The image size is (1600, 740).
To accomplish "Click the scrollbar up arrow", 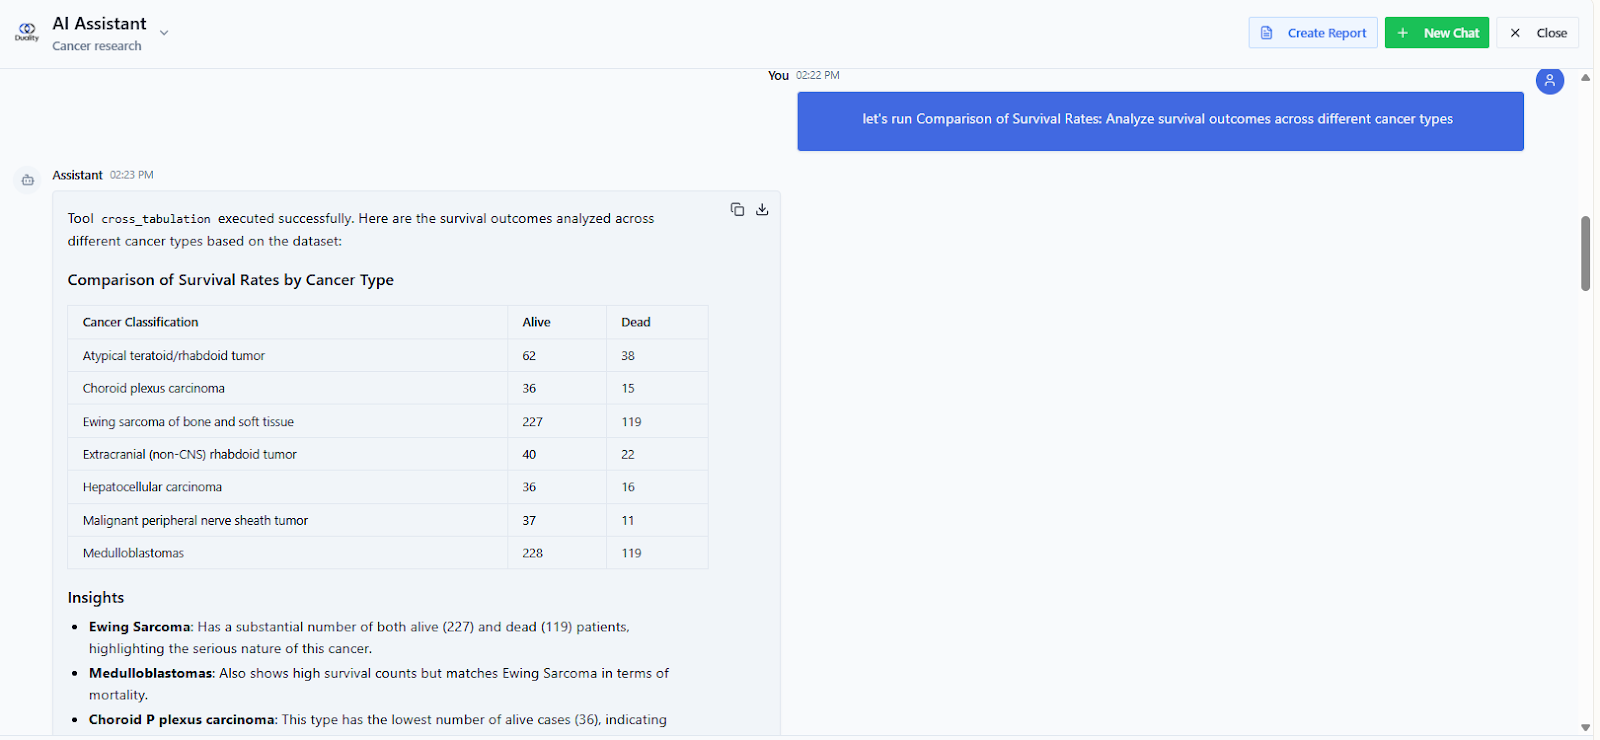I will [1585, 77].
